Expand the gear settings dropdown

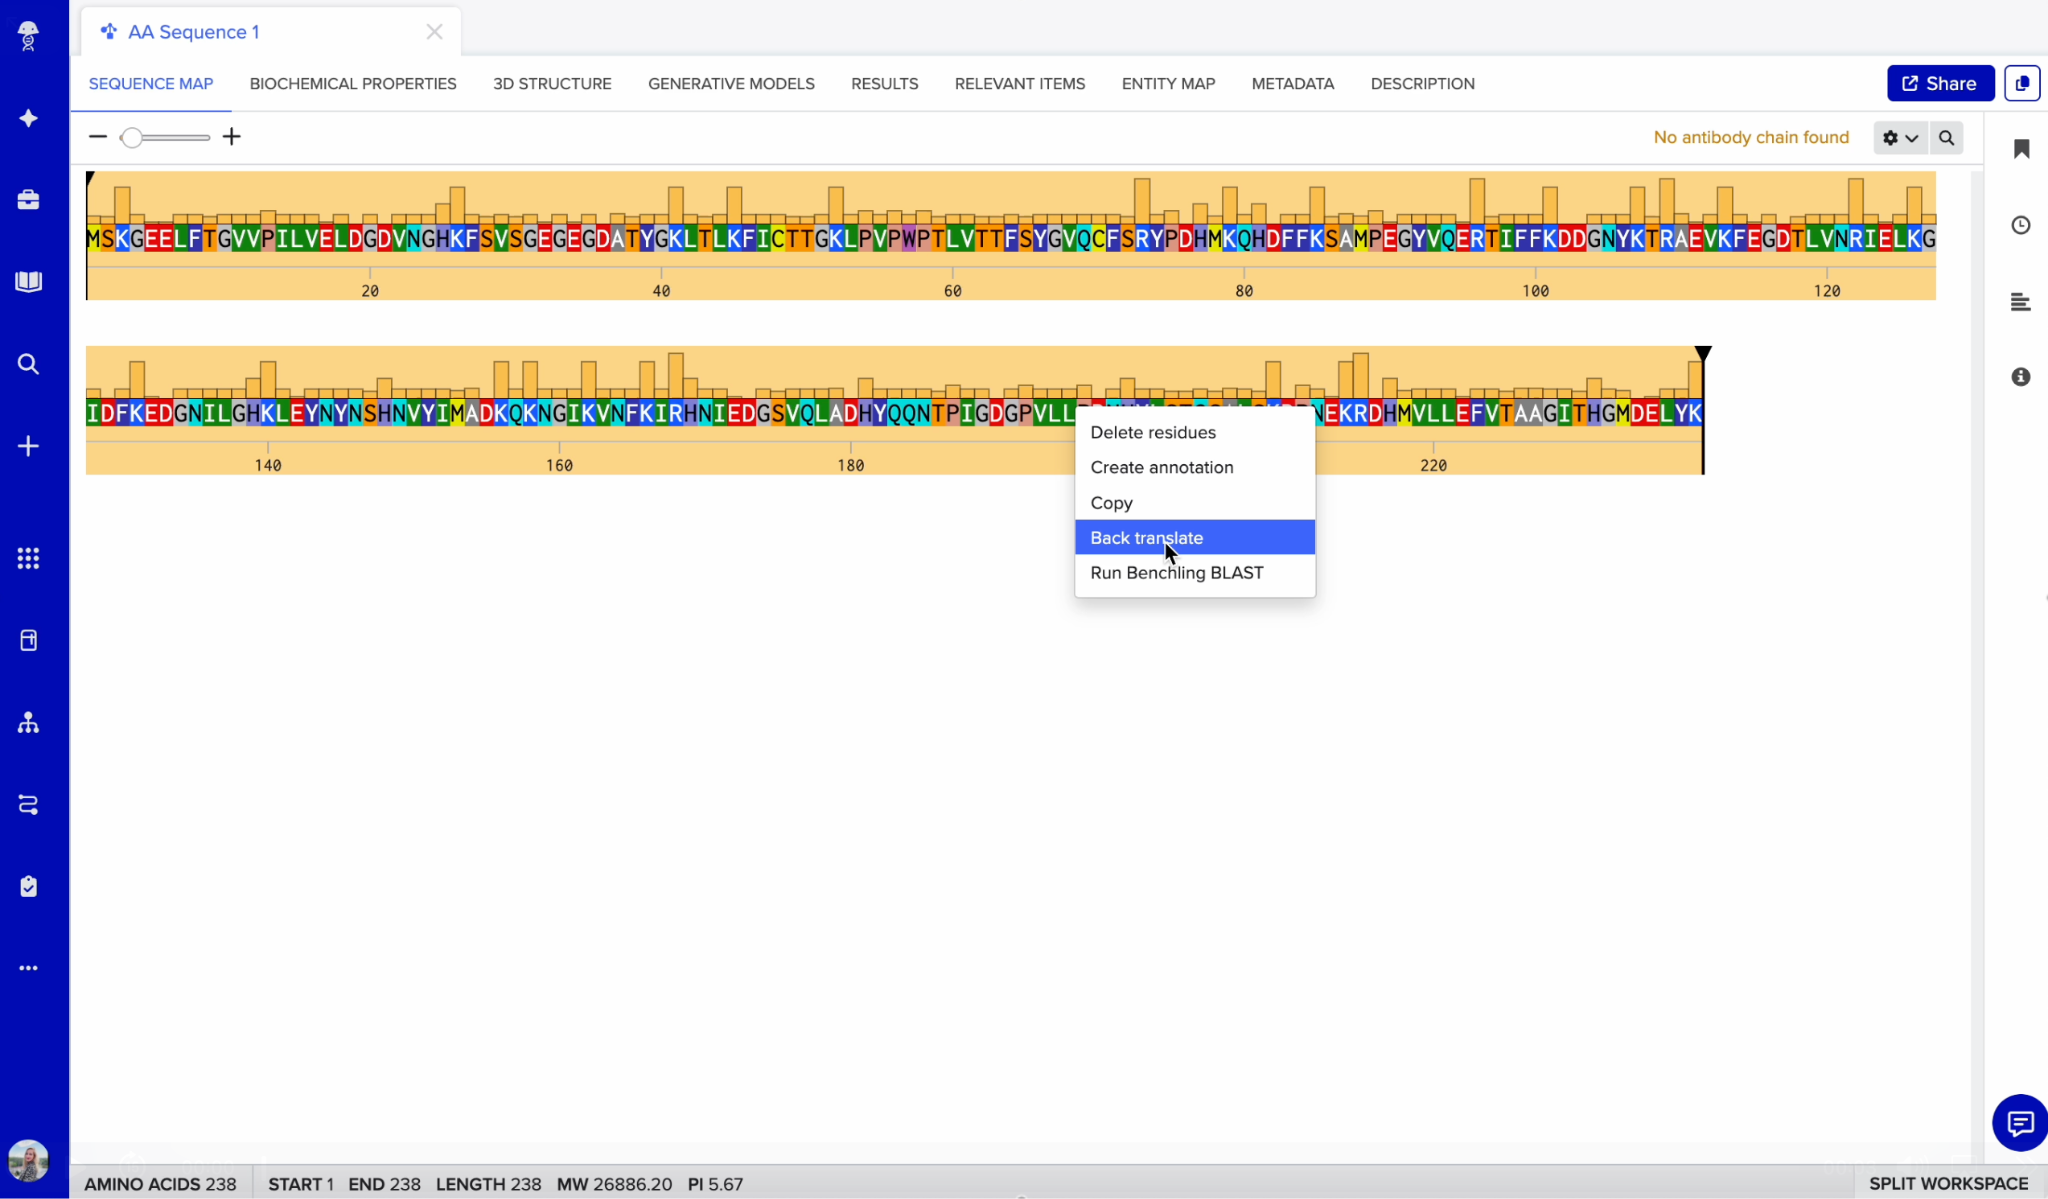(x=1899, y=138)
